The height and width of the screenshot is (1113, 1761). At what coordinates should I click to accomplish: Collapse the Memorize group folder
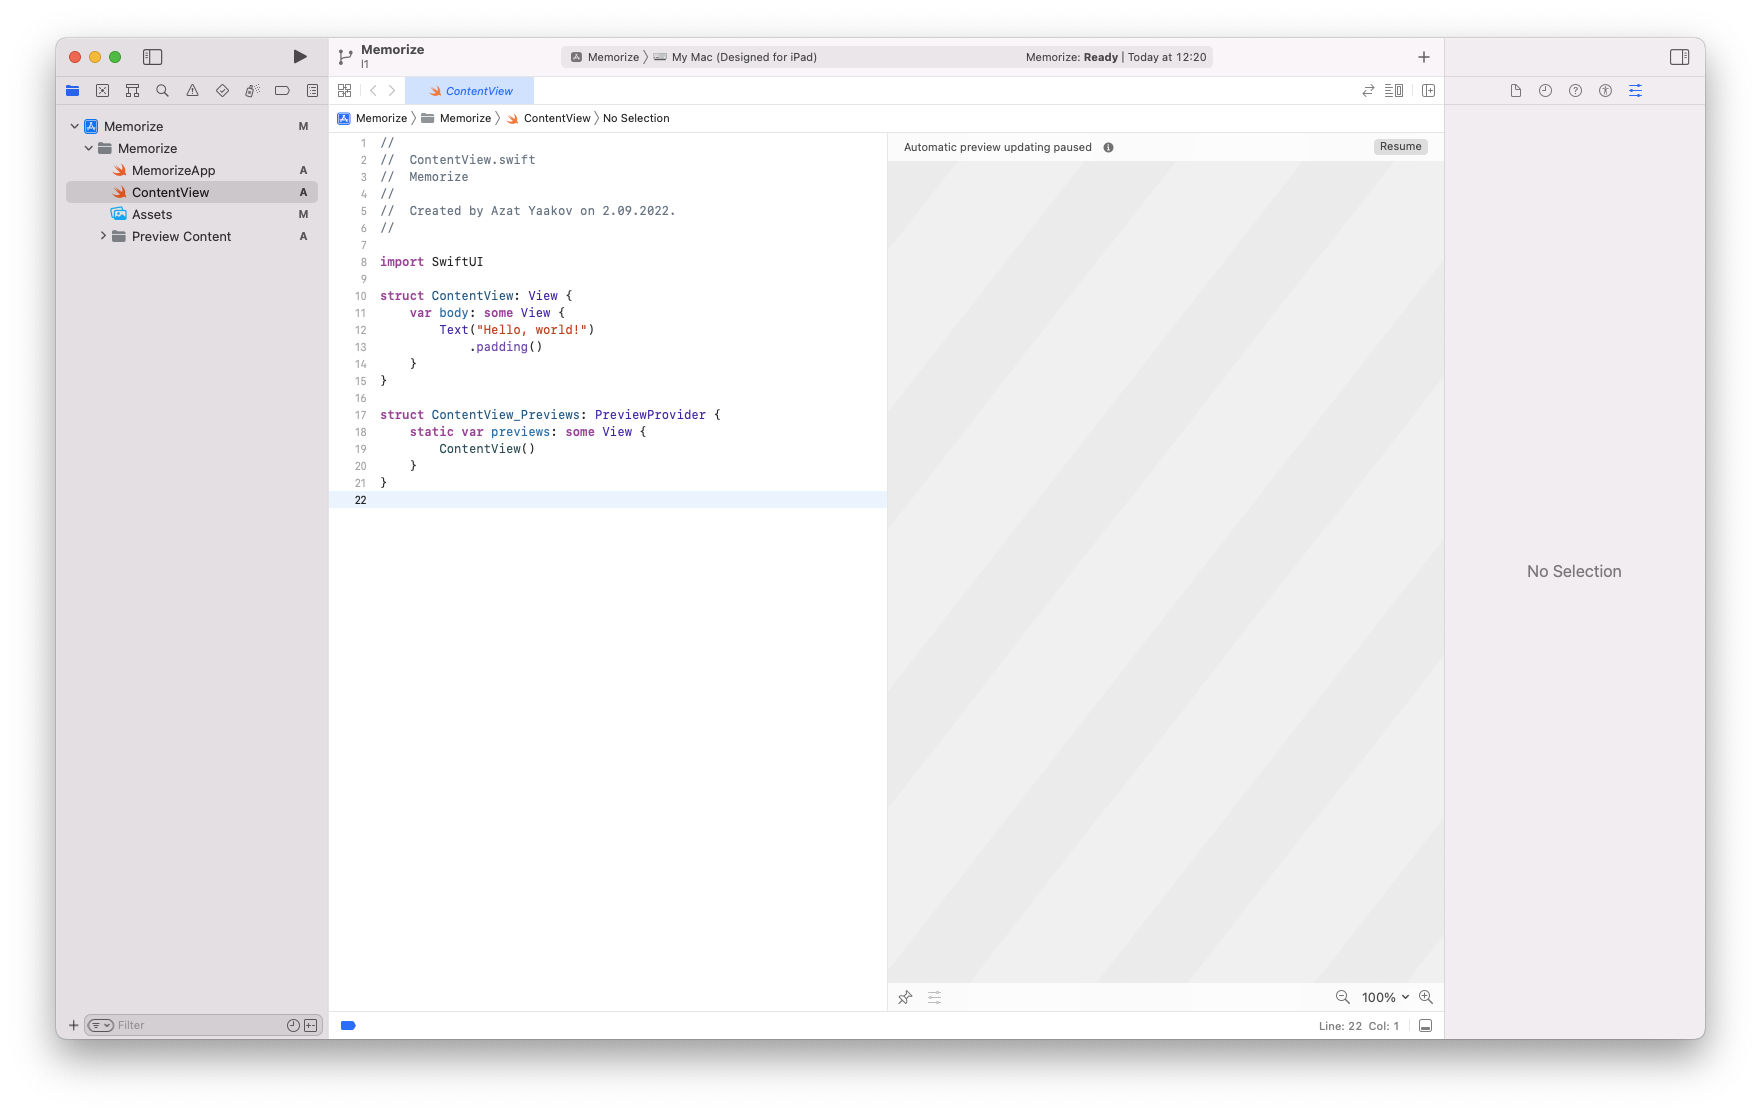89,148
